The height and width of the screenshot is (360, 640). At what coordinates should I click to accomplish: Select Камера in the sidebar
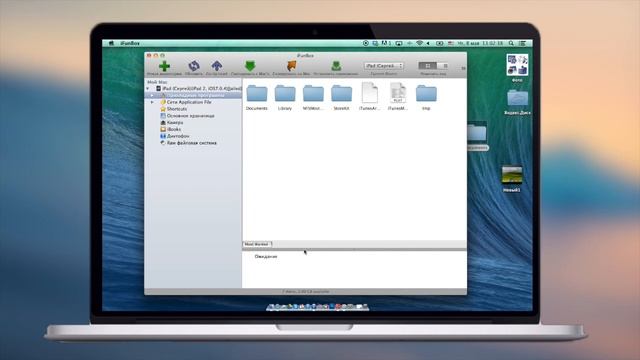(x=175, y=122)
